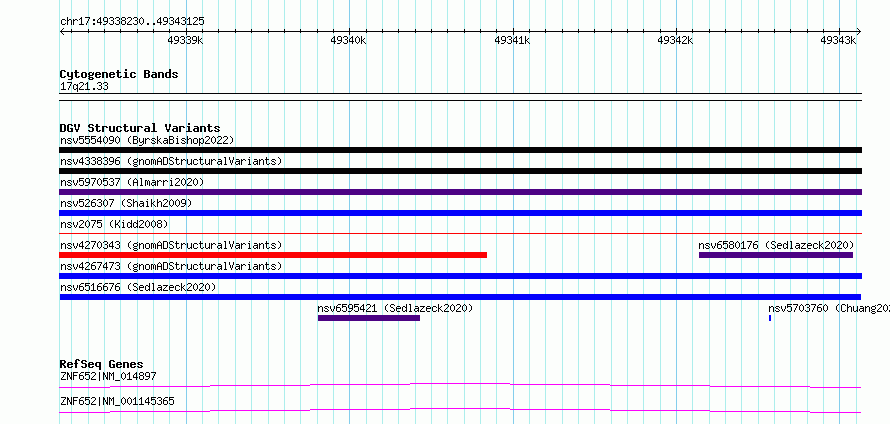Screen dimensions: 890x424
Task: Click the red bar under nsv4270343
Action: [x=273, y=255]
